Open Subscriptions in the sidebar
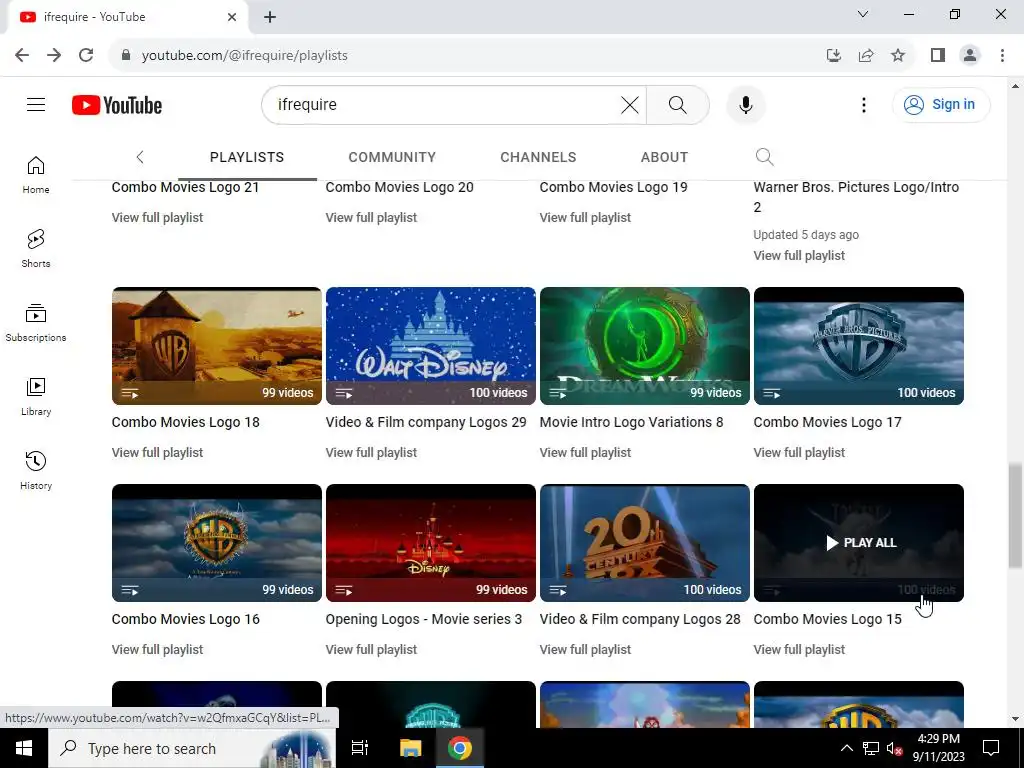 click(x=36, y=323)
